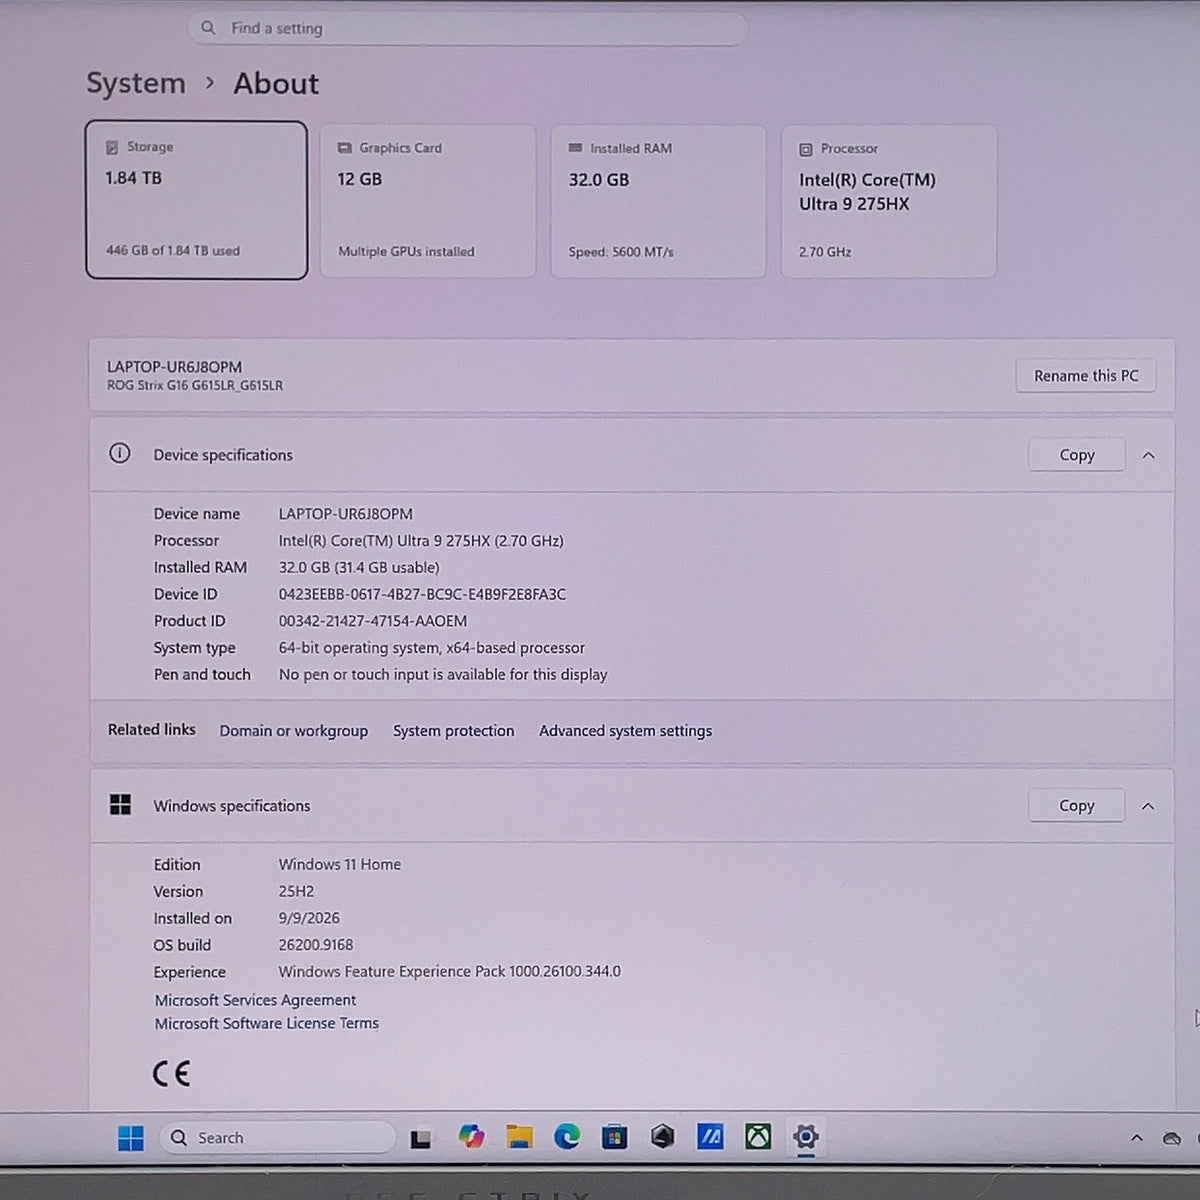The width and height of the screenshot is (1200, 1200).
Task: Open File Explorer from the taskbar
Action: click(x=519, y=1137)
